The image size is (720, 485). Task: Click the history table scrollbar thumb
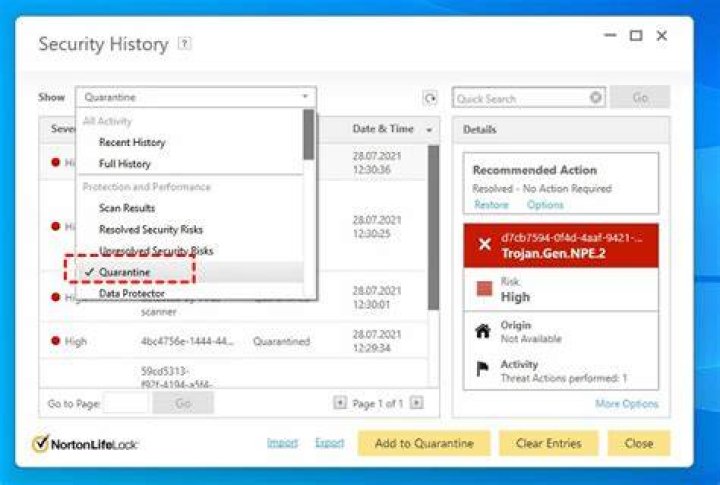click(x=433, y=227)
